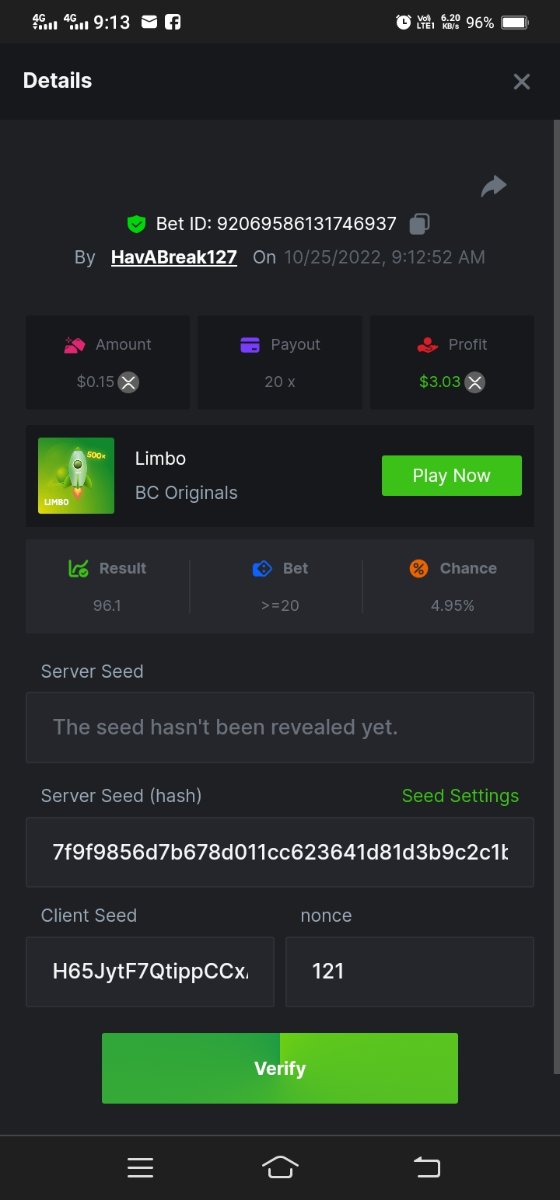Tap the share arrow icon
The image size is (560, 1200).
[x=494, y=186]
